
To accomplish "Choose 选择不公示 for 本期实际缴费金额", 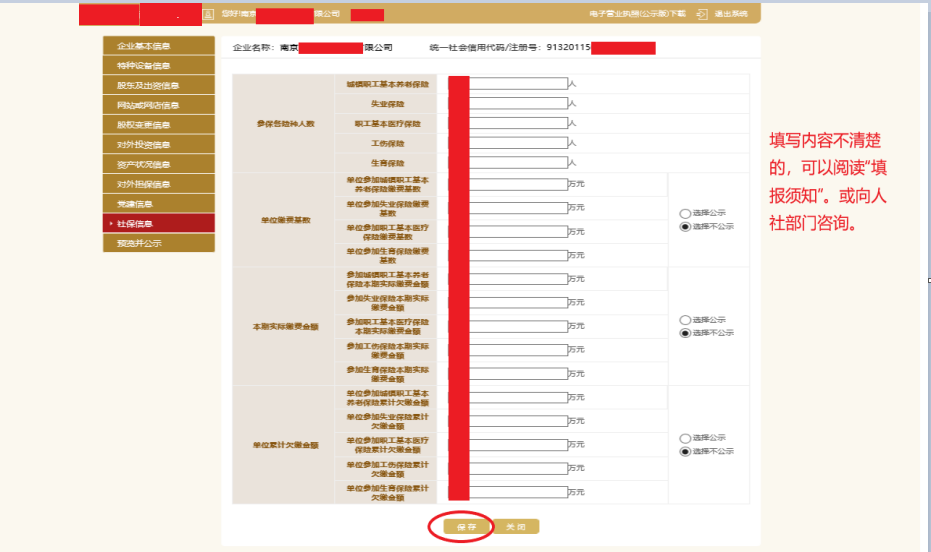I will pyautogui.click(x=685, y=333).
